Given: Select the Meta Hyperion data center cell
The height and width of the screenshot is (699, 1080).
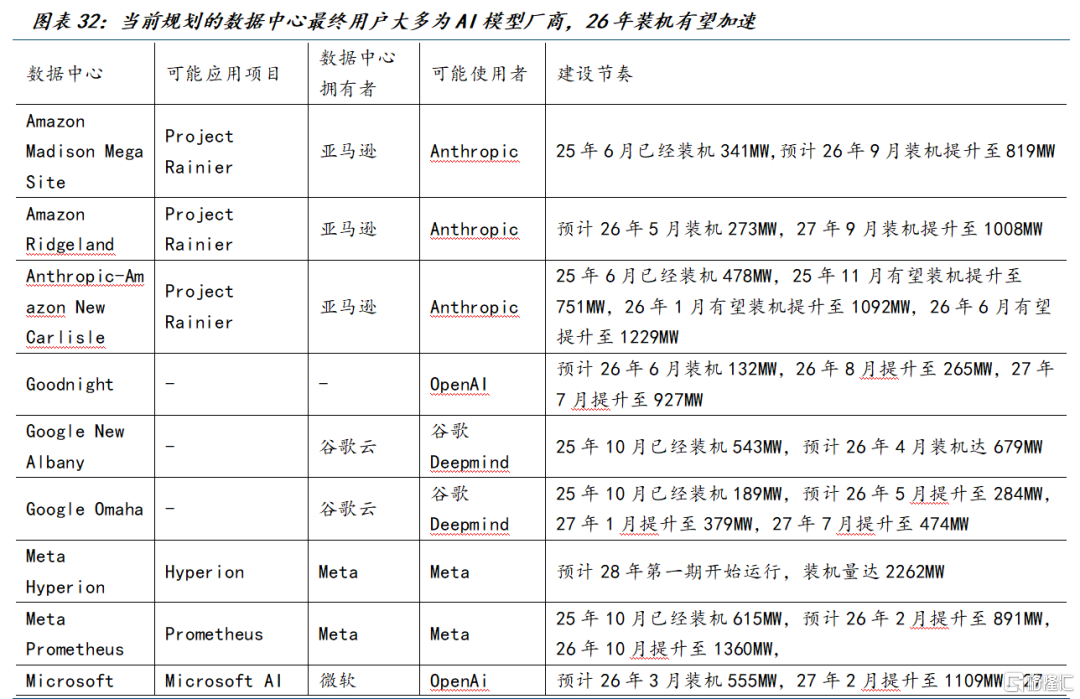Looking at the screenshot, I should tap(65, 571).
